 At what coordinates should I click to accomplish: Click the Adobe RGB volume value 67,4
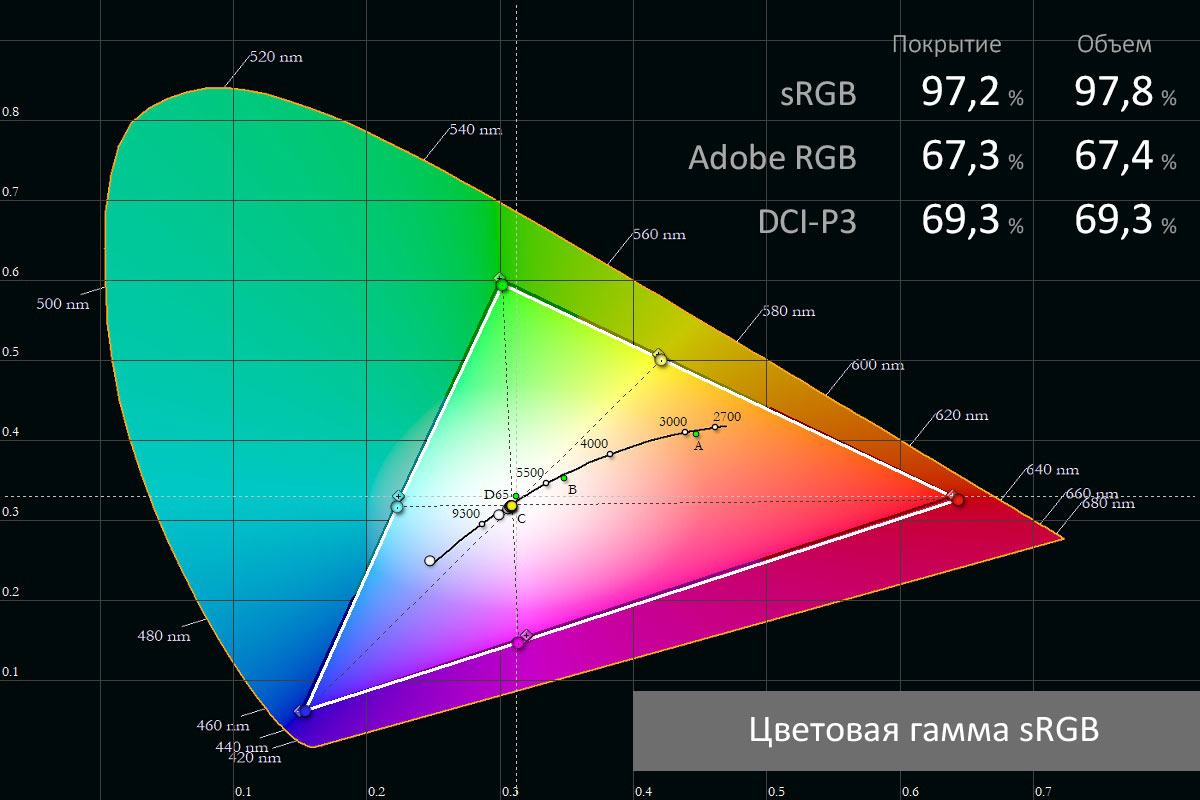[x=1113, y=156]
